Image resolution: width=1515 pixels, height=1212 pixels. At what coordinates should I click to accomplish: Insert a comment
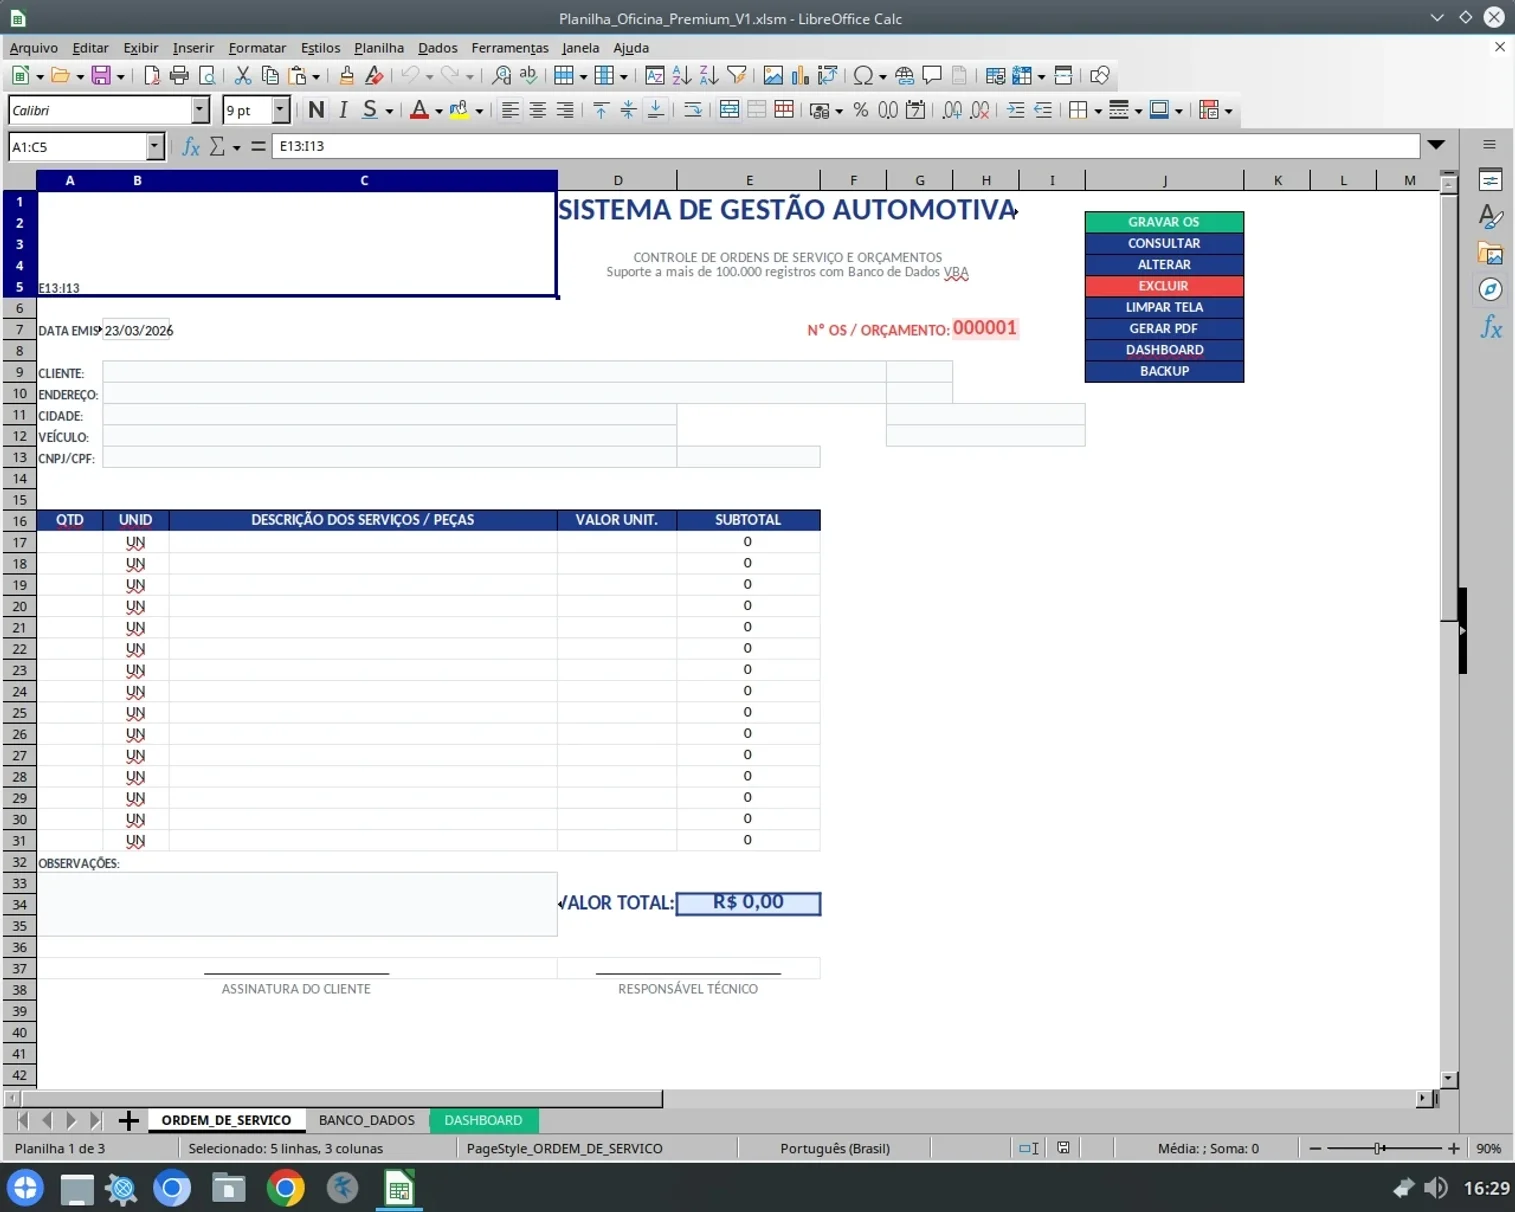(x=932, y=75)
